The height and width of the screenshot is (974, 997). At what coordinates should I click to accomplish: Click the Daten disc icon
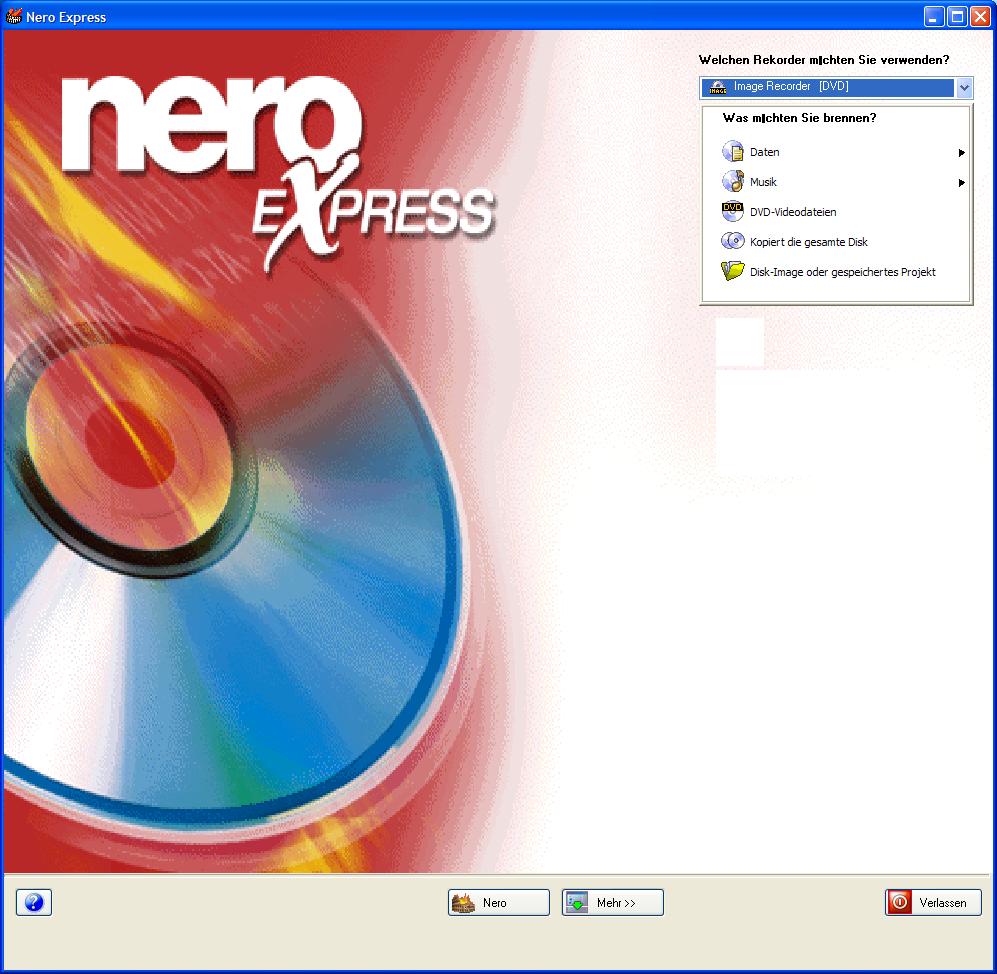point(732,152)
